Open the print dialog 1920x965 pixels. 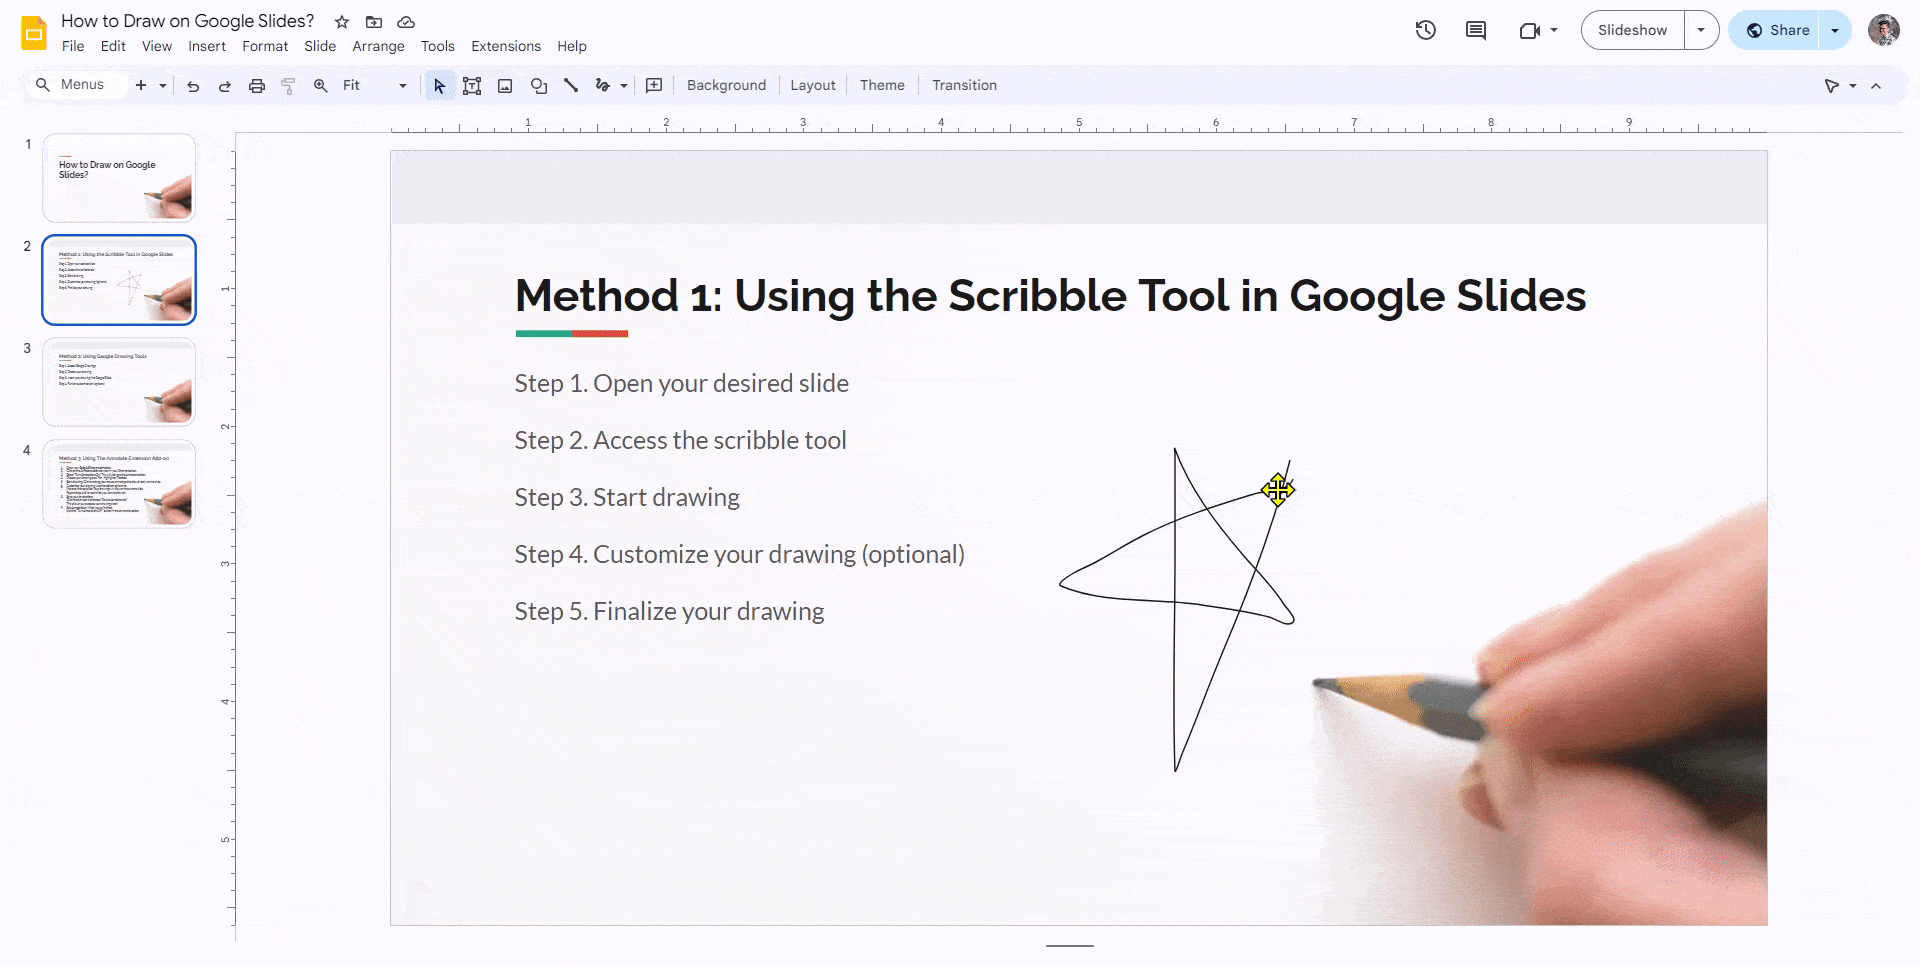point(256,85)
